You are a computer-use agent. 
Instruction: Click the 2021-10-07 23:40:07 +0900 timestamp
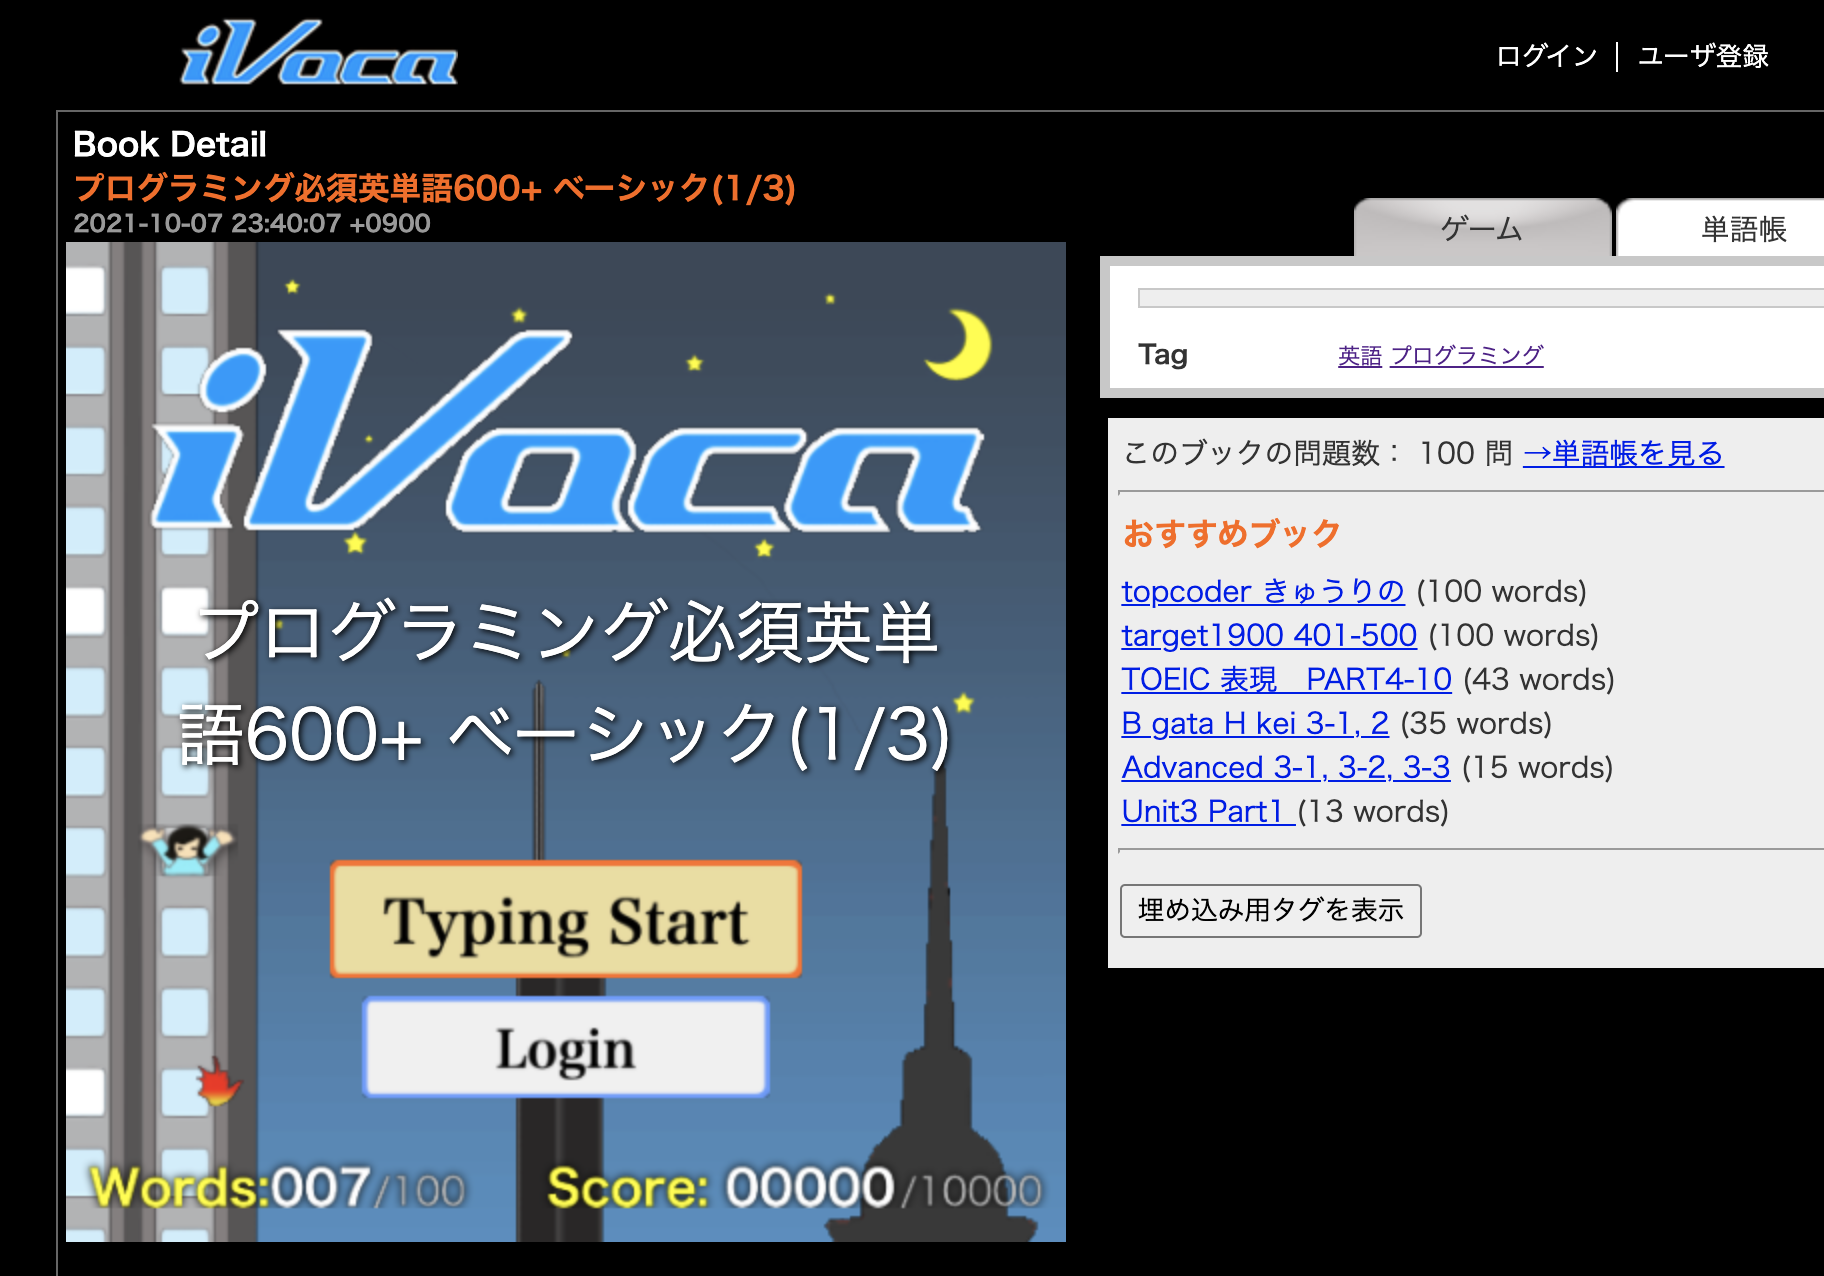pos(252,223)
